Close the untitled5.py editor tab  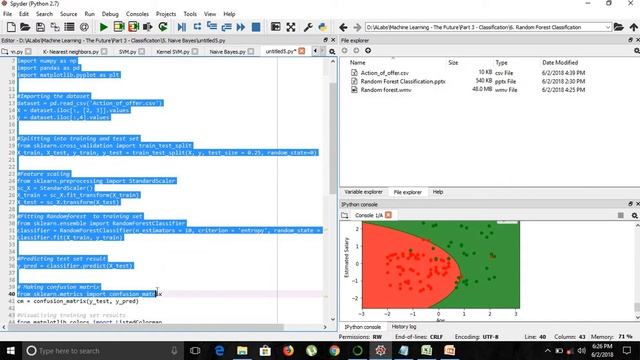click(302, 51)
